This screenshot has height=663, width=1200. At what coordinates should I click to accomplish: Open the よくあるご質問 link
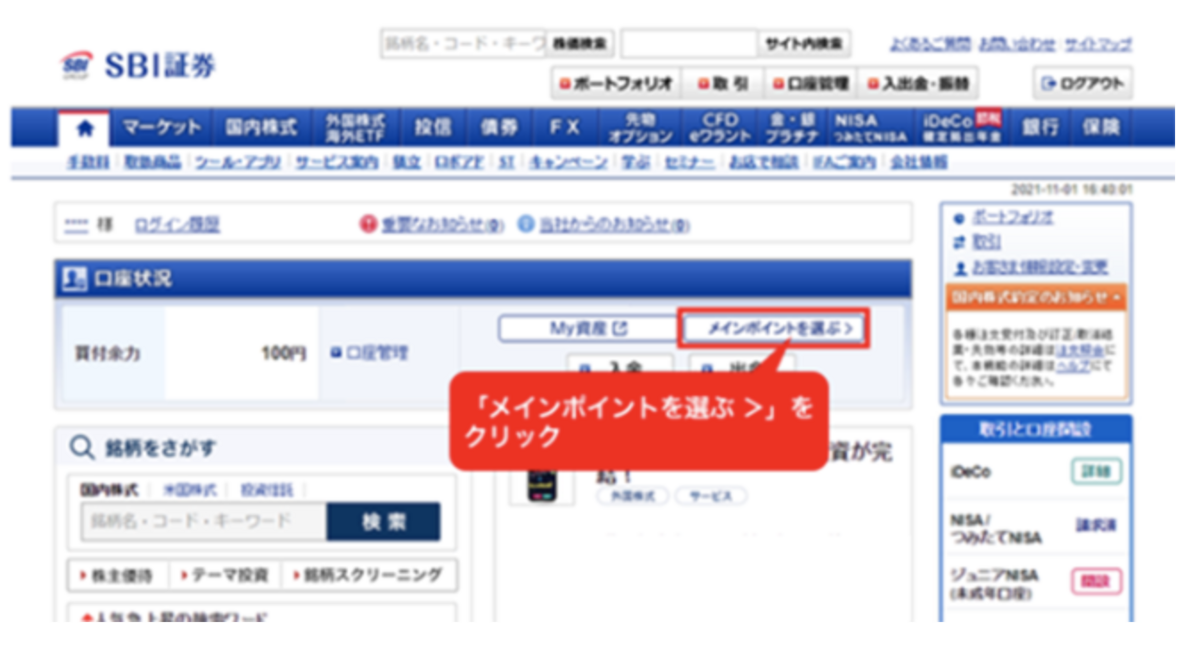click(930, 44)
